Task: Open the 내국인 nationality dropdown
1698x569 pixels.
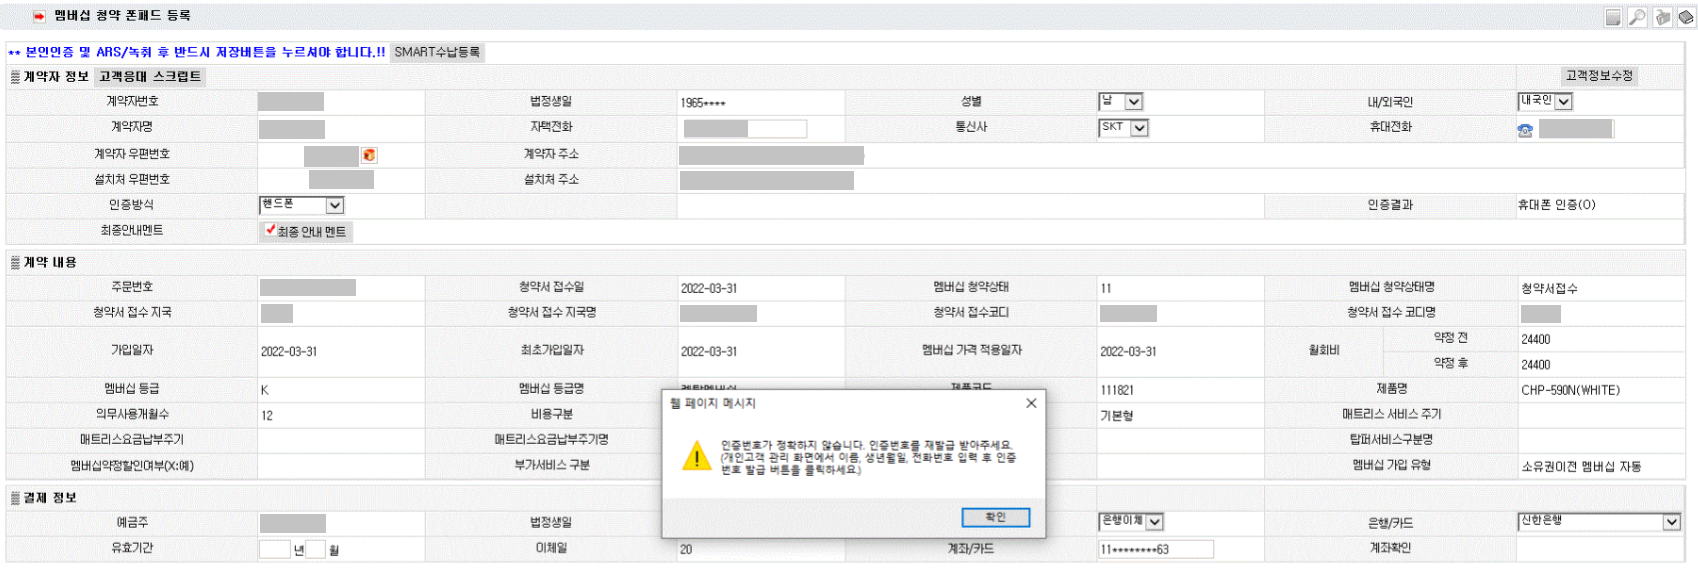Action: [x=1546, y=101]
